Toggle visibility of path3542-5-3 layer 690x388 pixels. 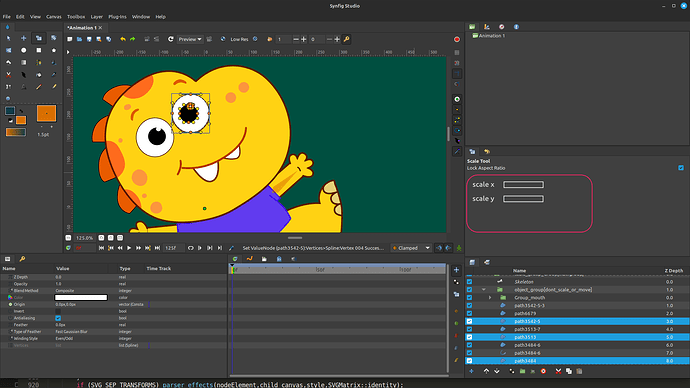click(x=470, y=306)
